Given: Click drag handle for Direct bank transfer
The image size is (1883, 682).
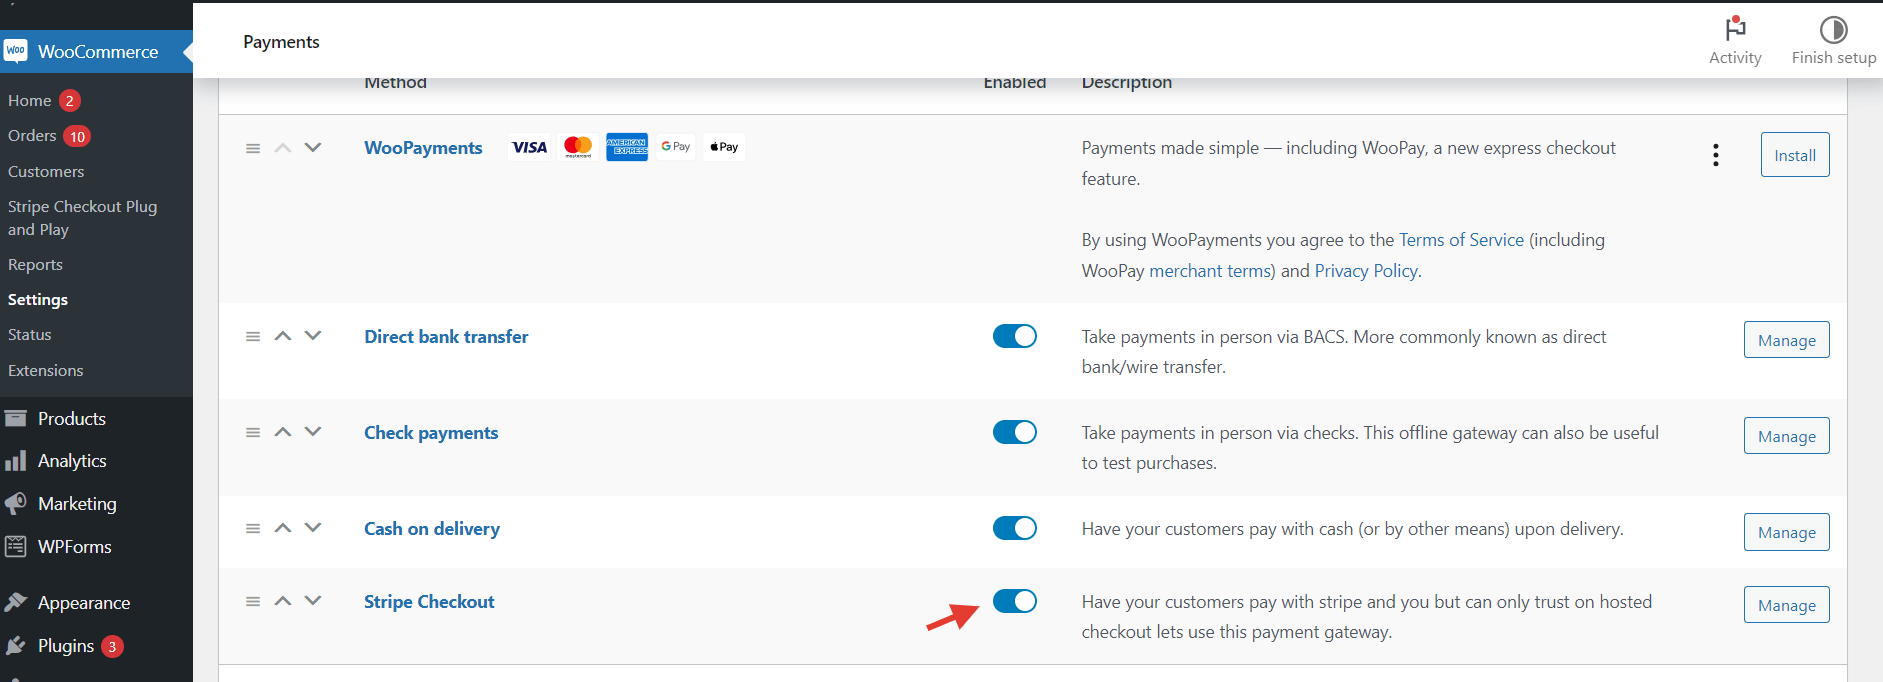Looking at the screenshot, I should pos(253,337).
